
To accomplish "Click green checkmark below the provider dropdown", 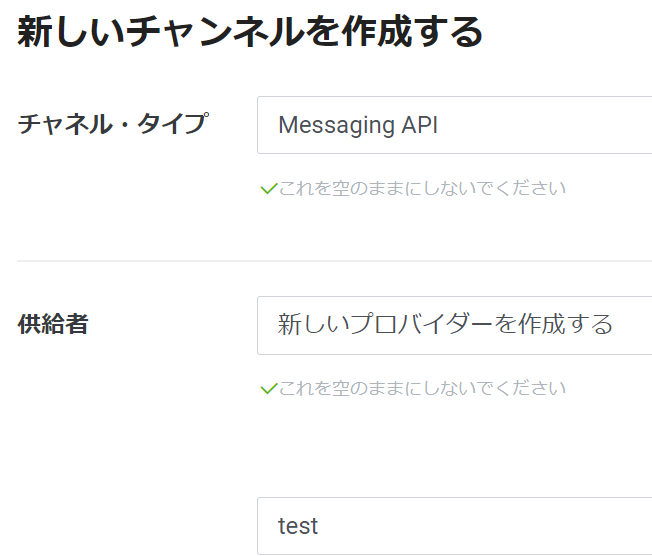I will [x=269, y=389].
